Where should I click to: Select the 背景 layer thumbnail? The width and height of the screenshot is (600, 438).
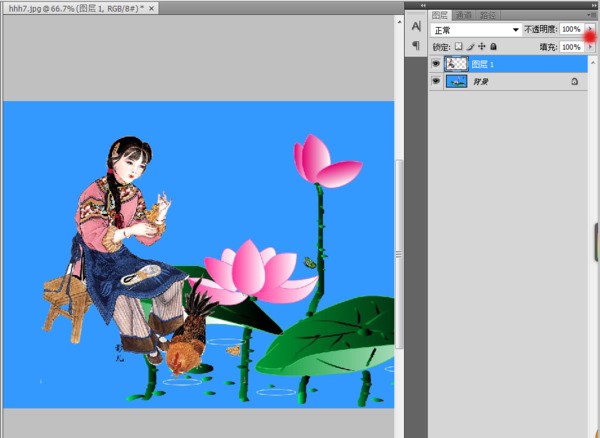pyautogui.click(x=456, y=81)
